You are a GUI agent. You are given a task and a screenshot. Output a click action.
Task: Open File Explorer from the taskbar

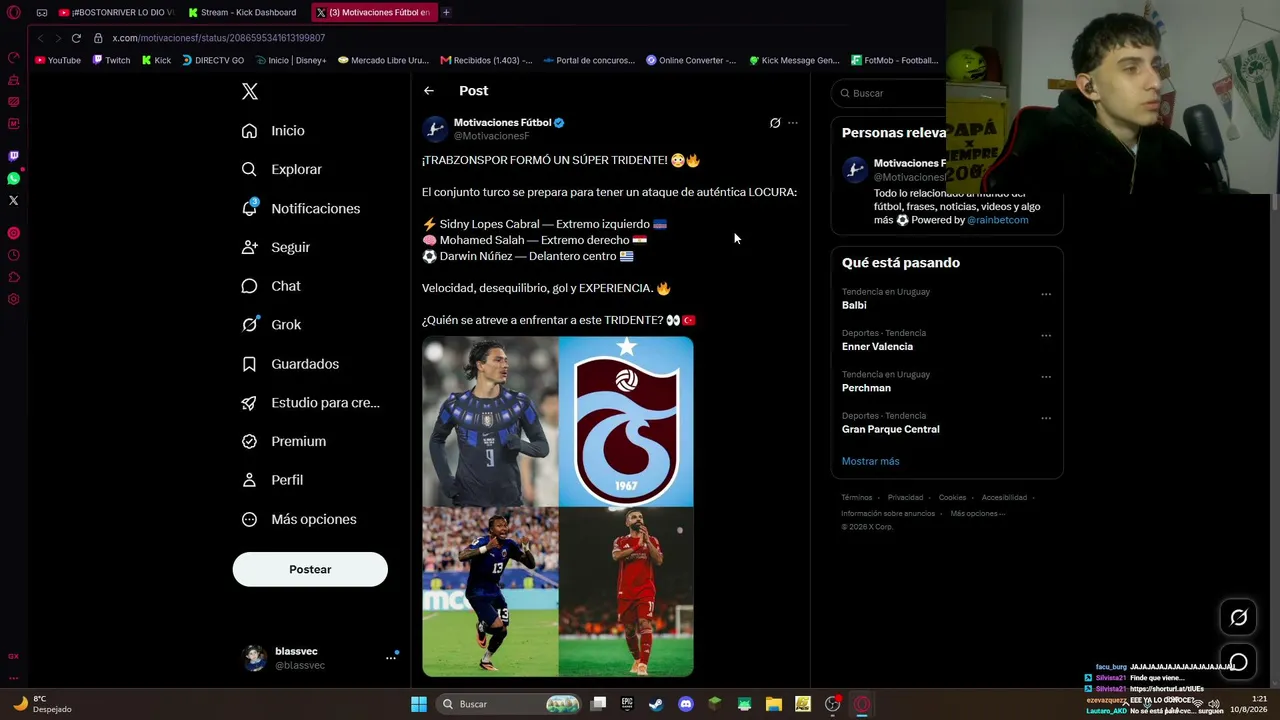(x=773, y=704)
